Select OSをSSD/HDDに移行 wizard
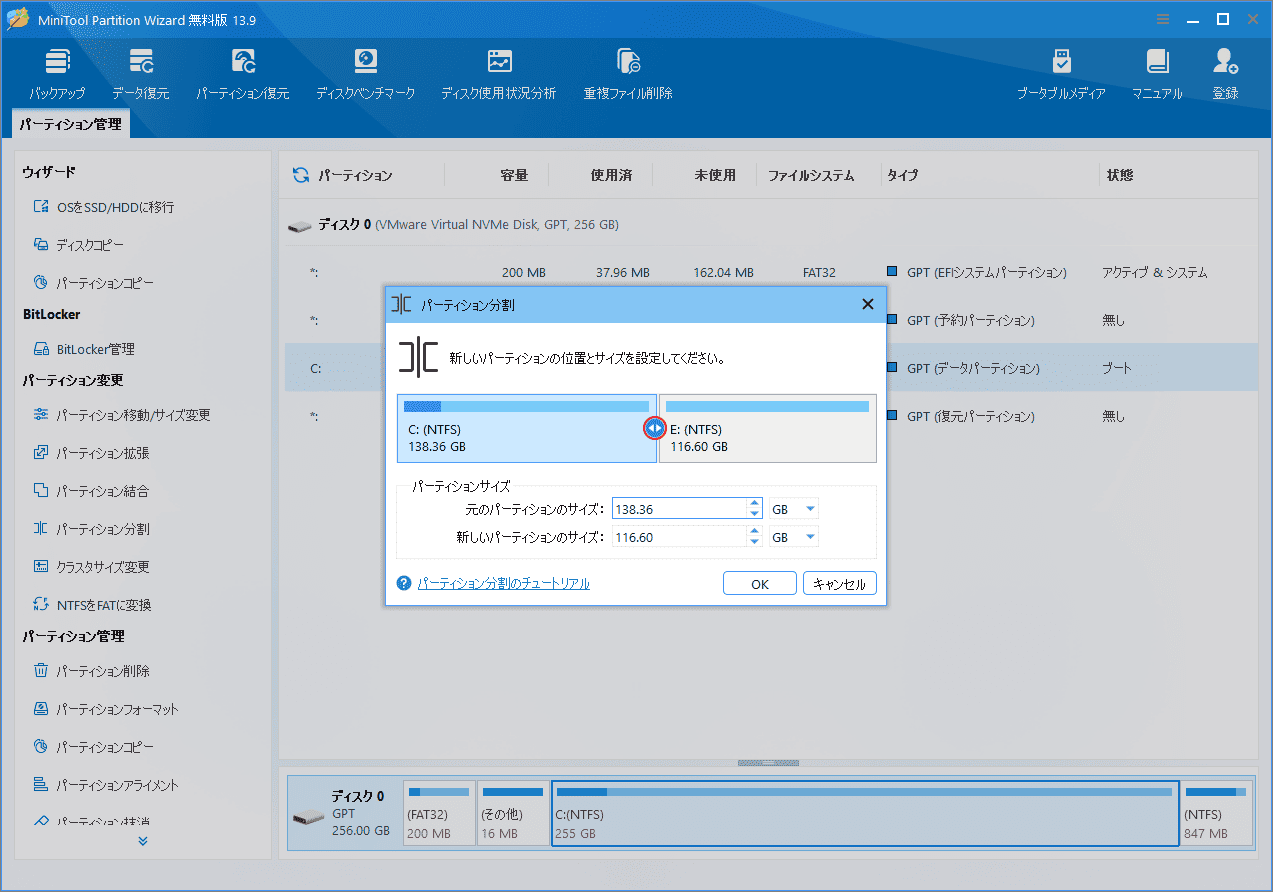The width and height of the screenshot is (1273, 892). pos(104,207)
